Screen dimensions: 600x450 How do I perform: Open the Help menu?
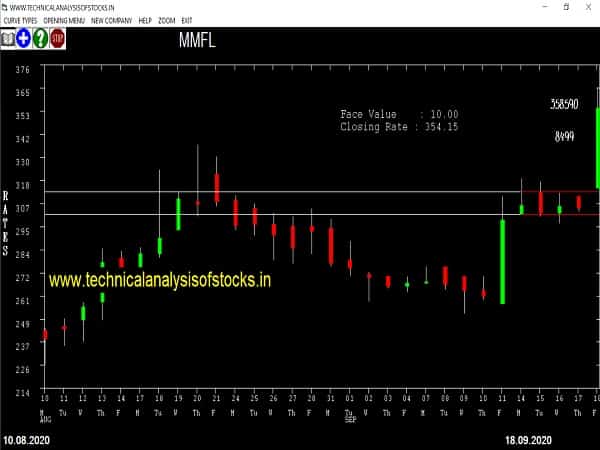click(145, 20)
